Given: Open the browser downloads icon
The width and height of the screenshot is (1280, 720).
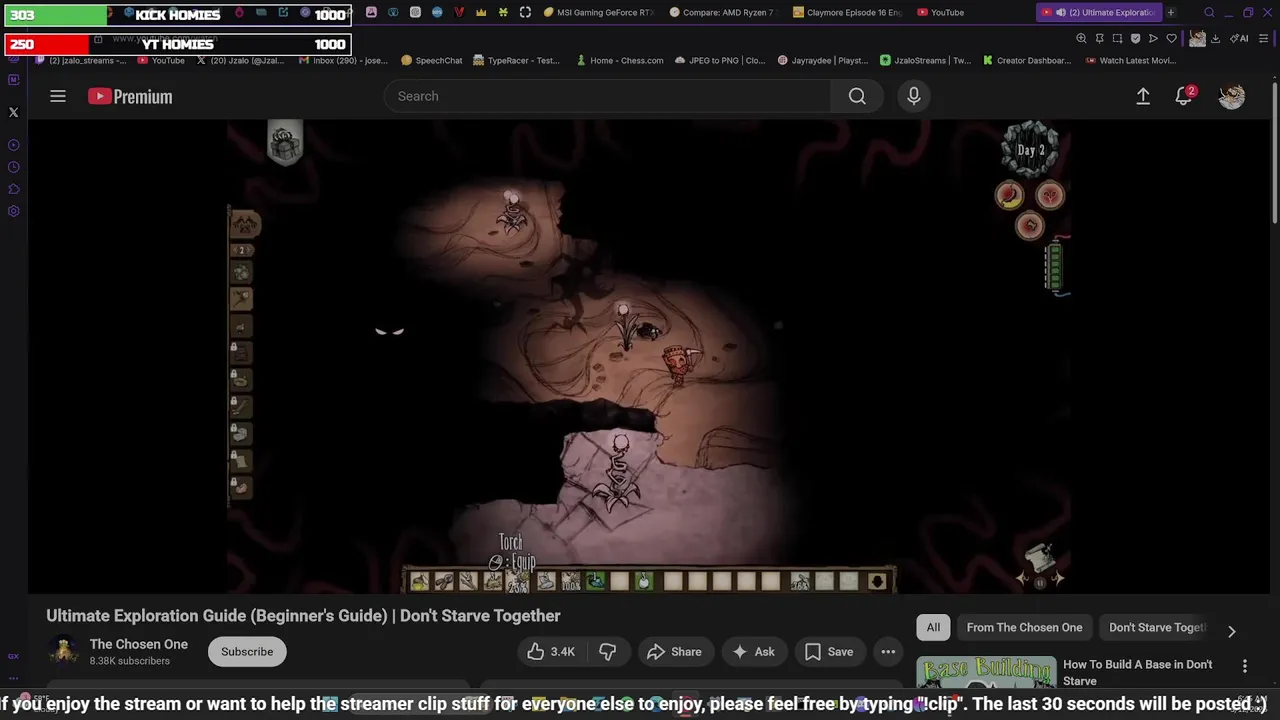Looking at the screenshot, I should pos(1215,39).
